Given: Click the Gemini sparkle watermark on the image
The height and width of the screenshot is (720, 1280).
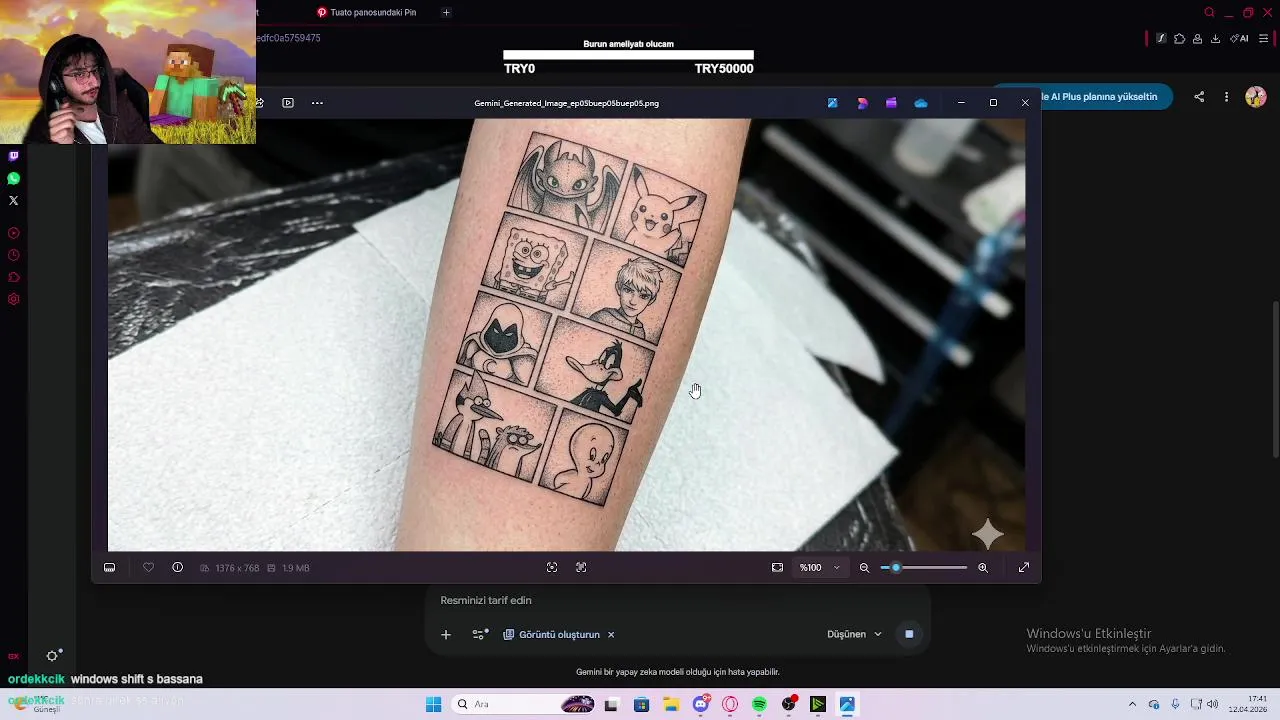Looking at the screenshot, I should click(988, 534).
